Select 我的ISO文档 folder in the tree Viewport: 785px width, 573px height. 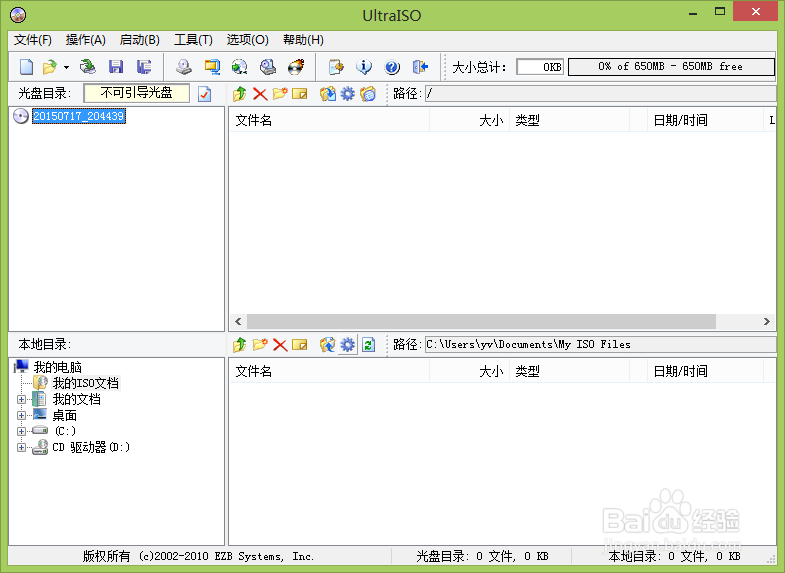[86, 383]
